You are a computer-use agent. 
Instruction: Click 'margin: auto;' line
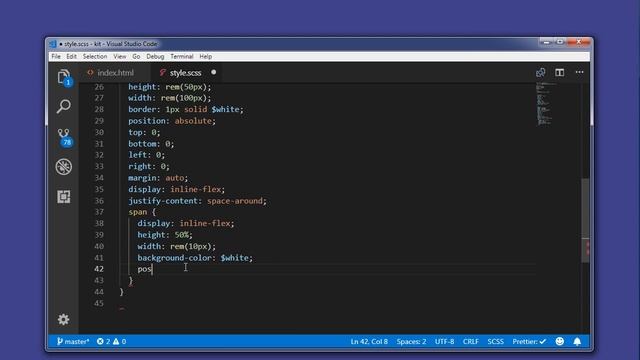point(158,178)
